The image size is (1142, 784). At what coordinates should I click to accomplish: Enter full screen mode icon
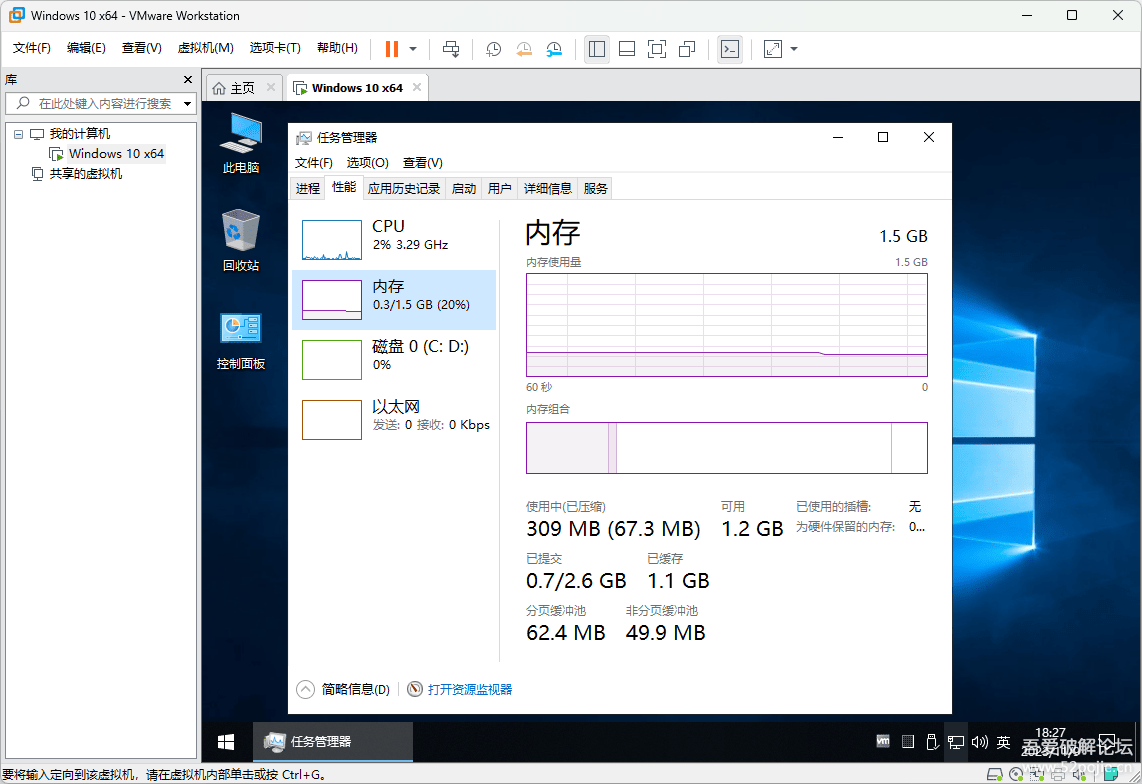657,49
